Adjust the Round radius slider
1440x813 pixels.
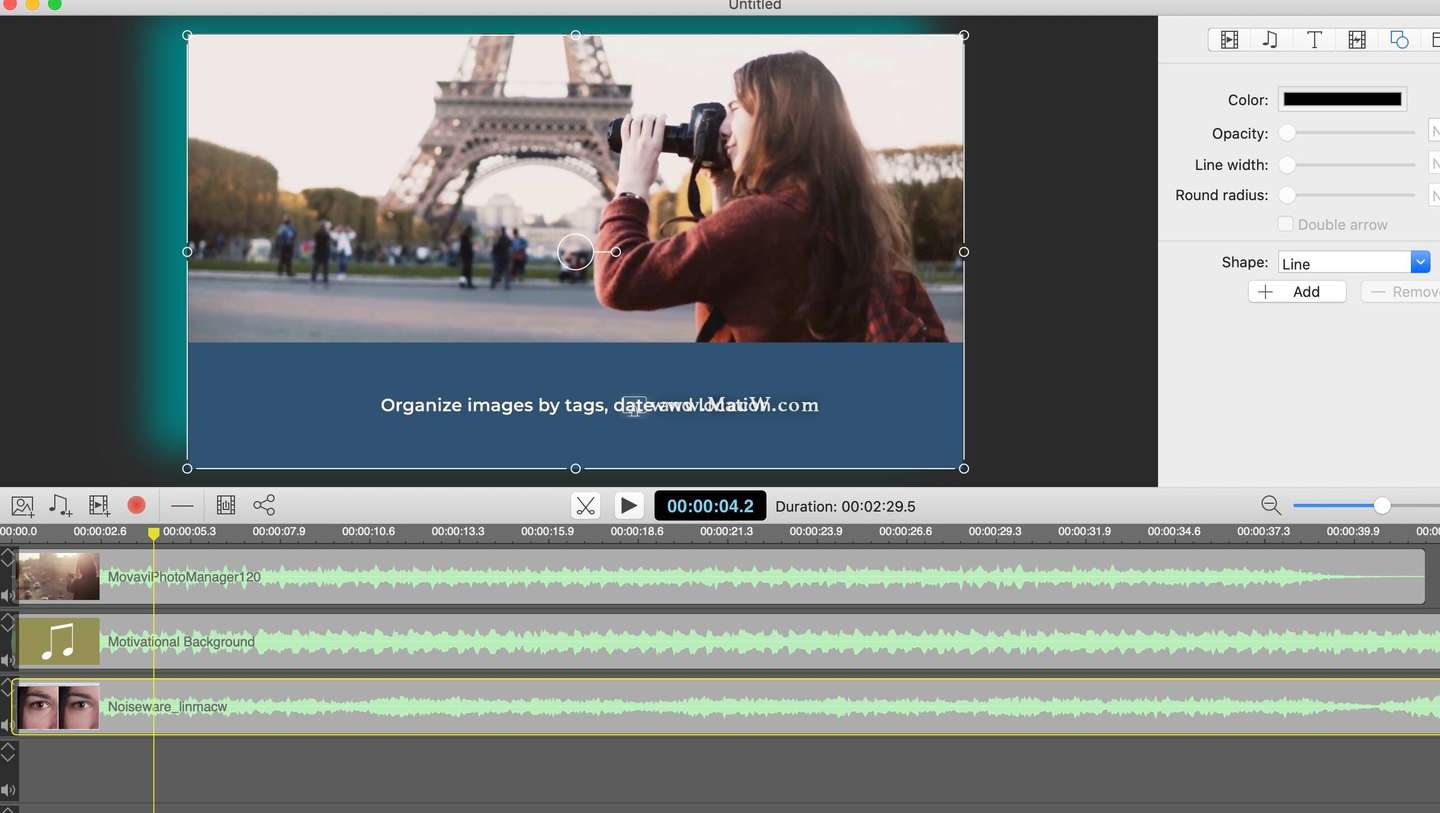click(1348, 196)
